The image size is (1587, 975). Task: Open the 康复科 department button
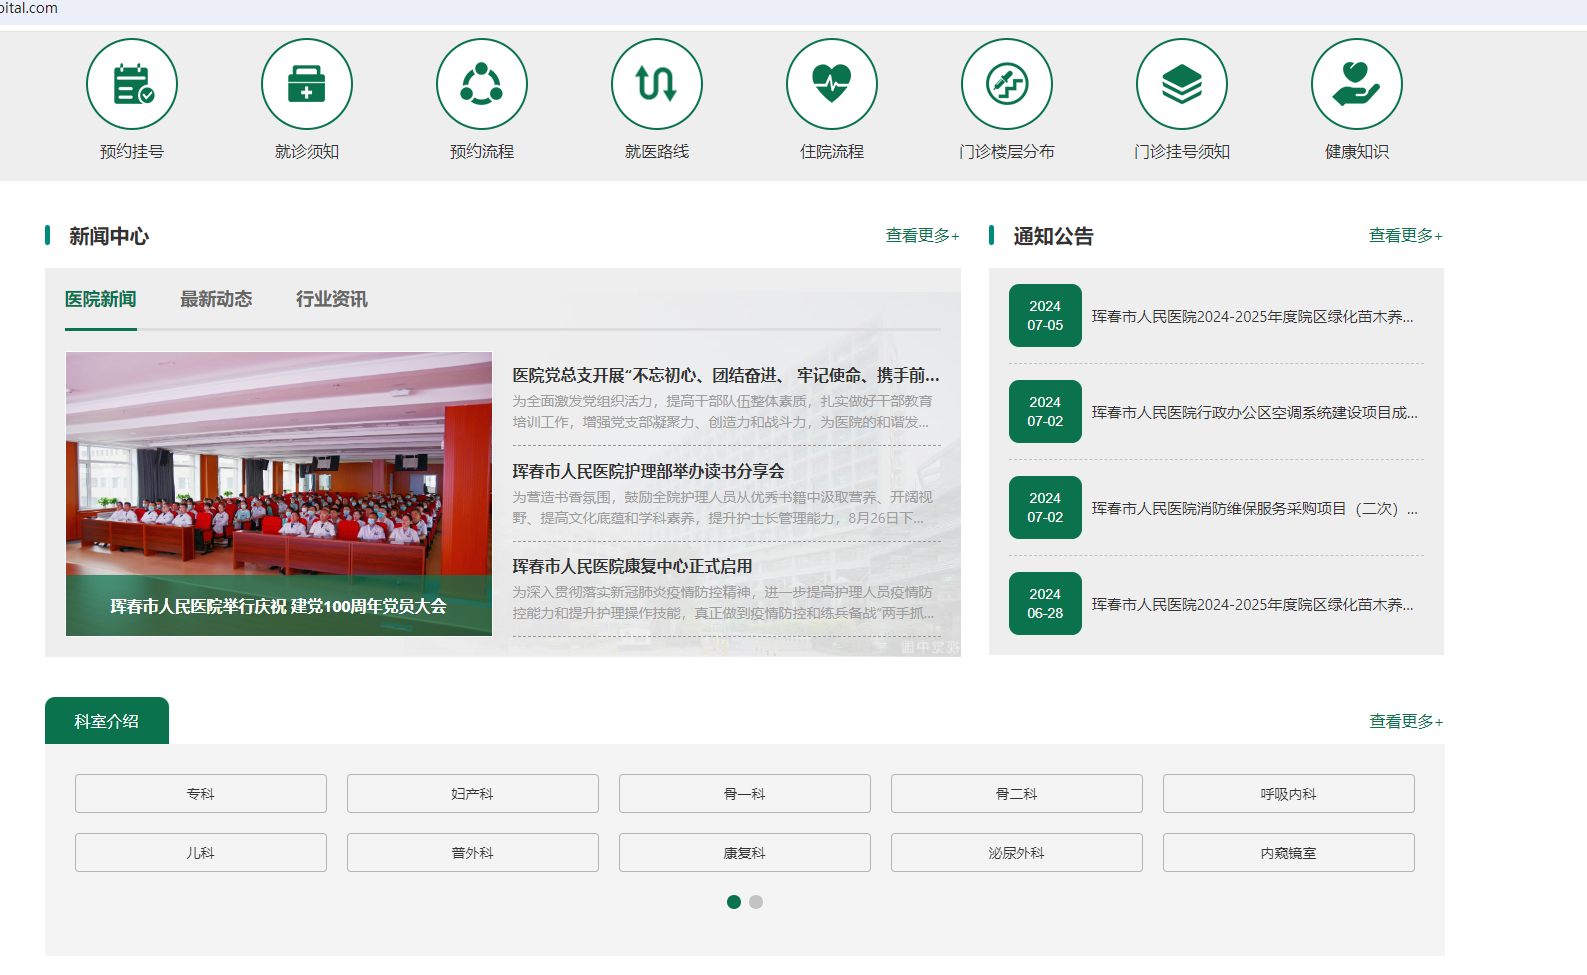[x=745, y=853]
